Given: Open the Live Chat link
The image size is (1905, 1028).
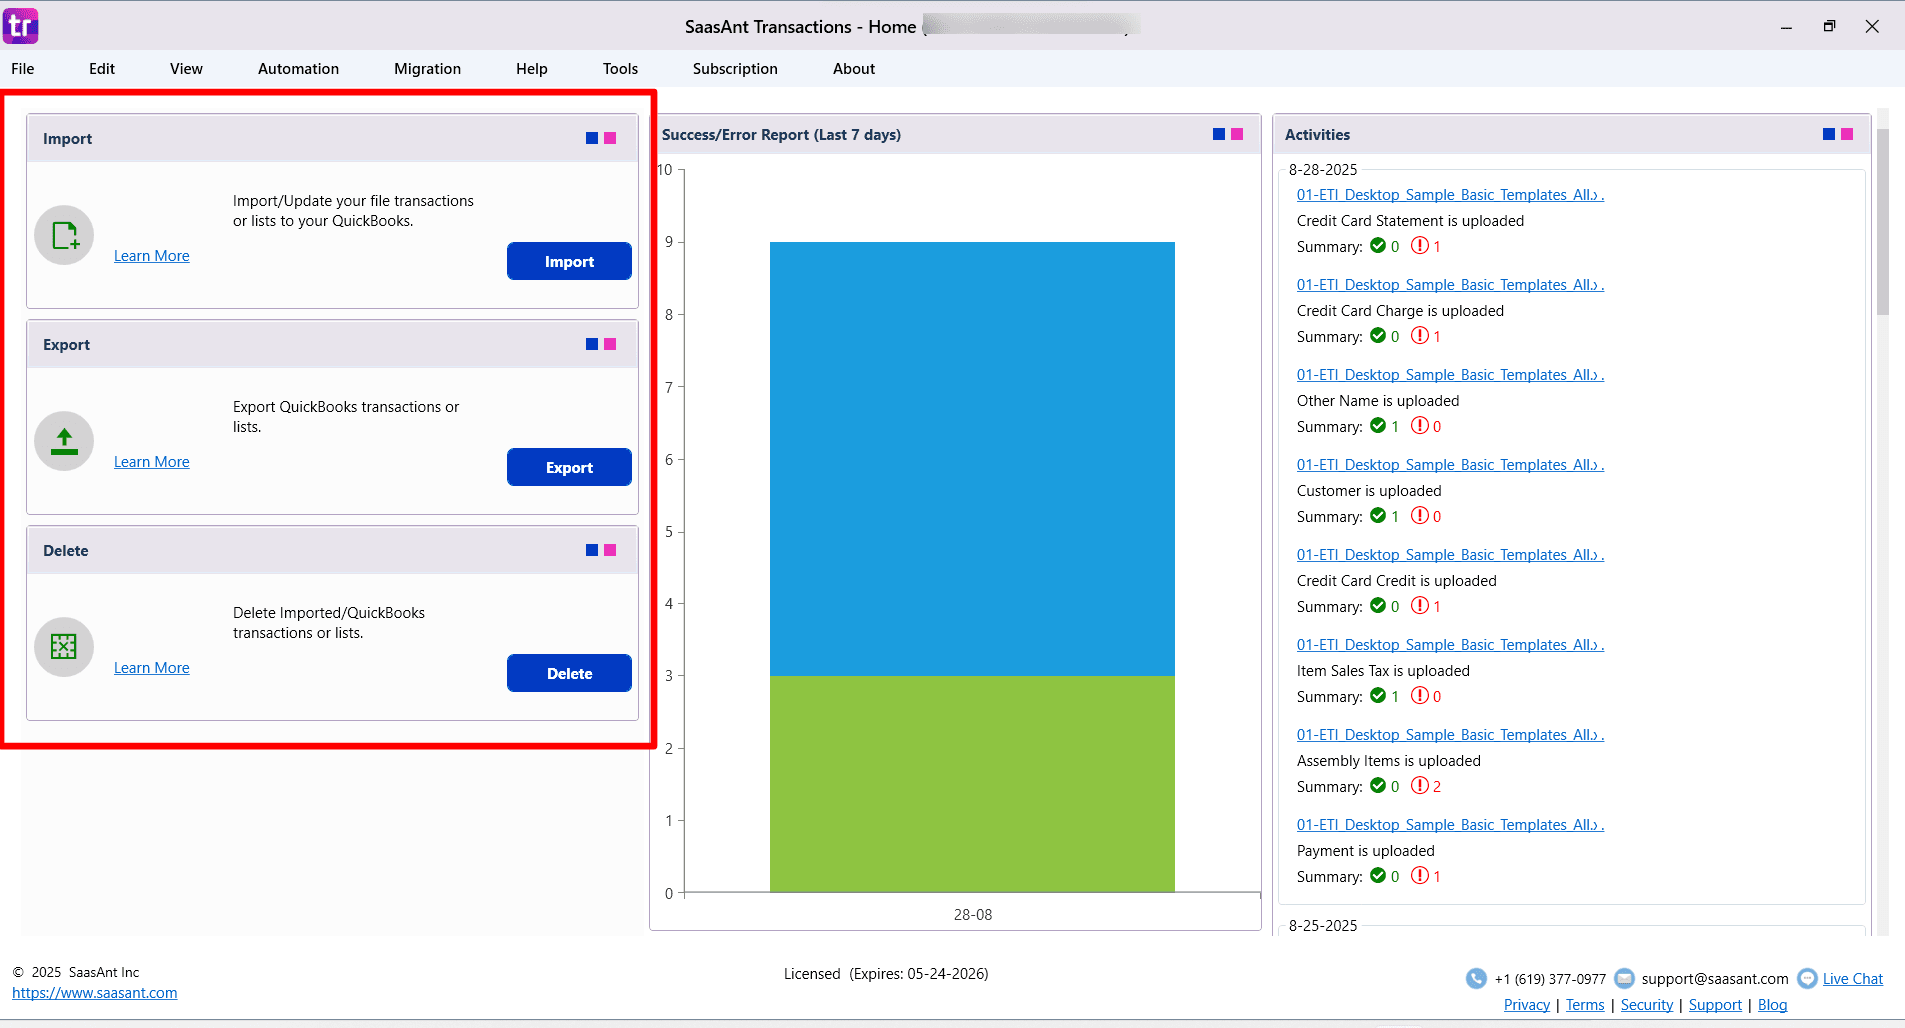Looking at the screenshot, I should point(1853,979).
